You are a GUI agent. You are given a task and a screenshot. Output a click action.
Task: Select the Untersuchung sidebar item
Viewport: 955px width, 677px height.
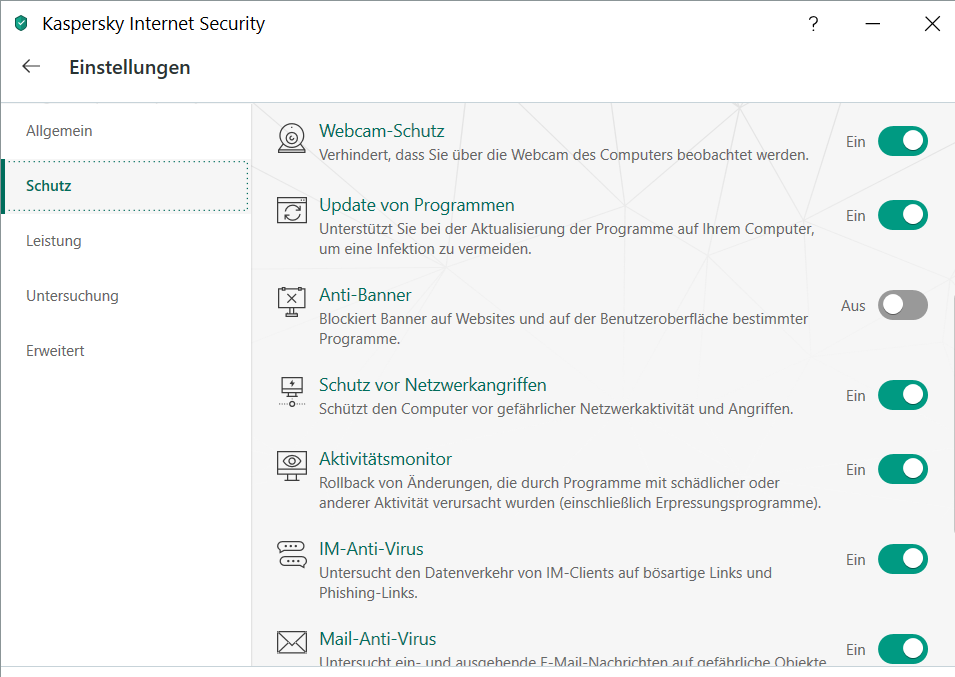72,296
